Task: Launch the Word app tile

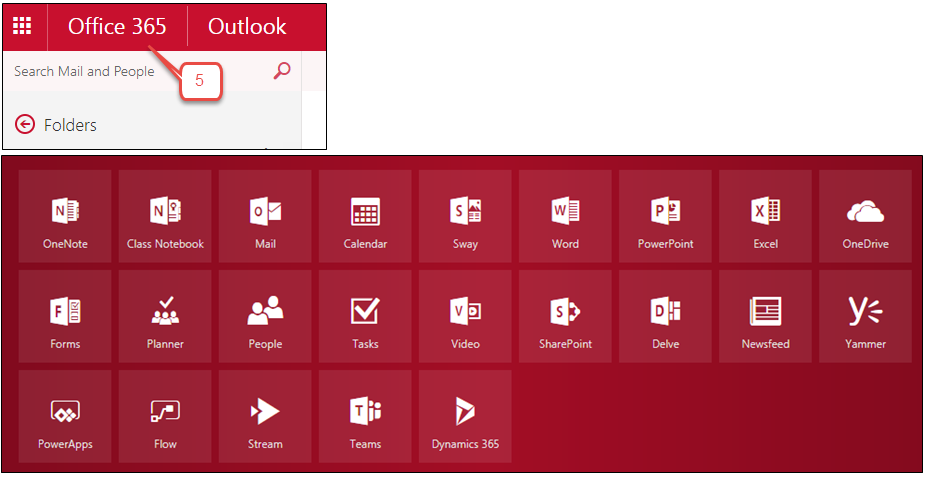Action: (565, 217)
